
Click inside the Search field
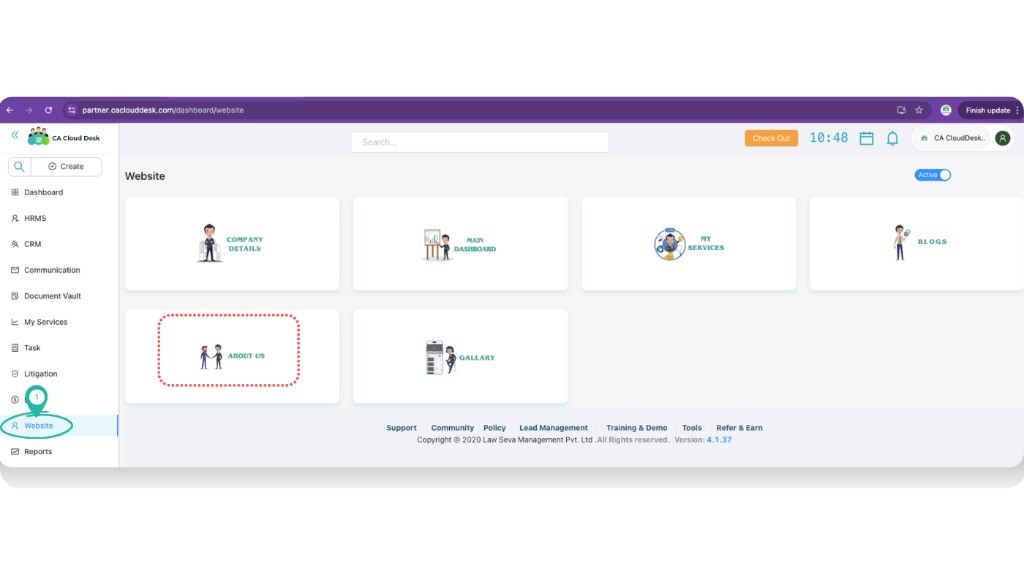478,141
